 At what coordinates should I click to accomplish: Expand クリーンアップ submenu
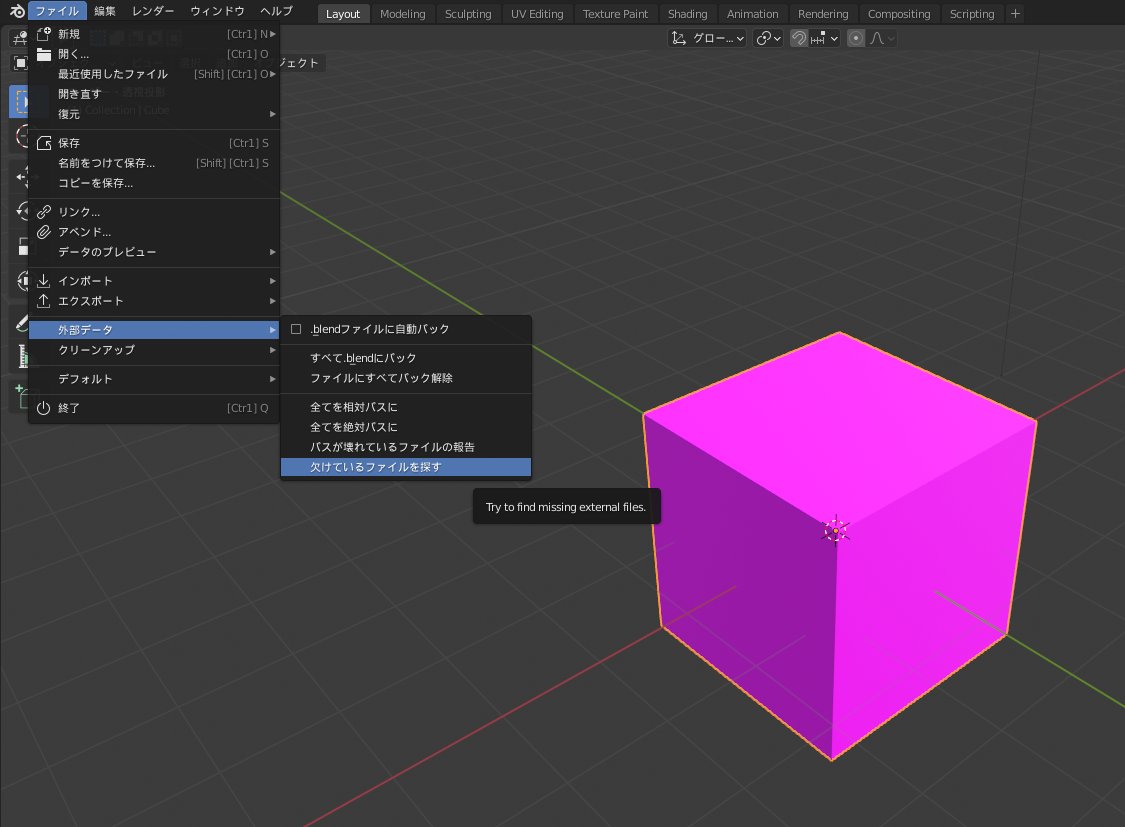(x=273, y=350)
